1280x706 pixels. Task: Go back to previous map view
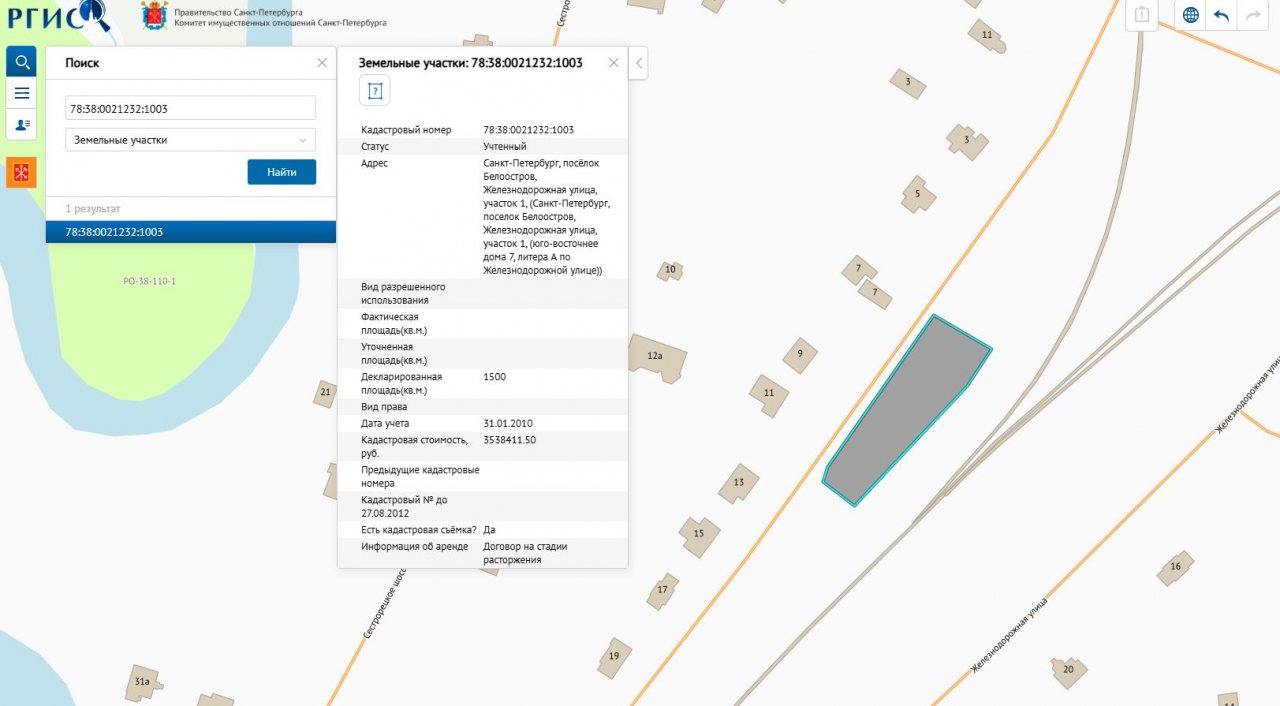pyautogui.click(x=1221, y=15)
